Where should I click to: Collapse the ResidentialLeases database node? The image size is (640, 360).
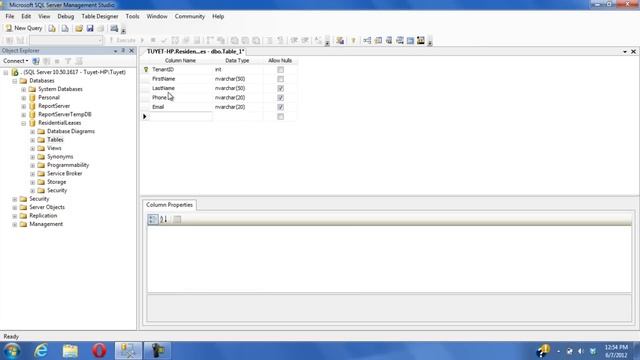pos(24,123)
